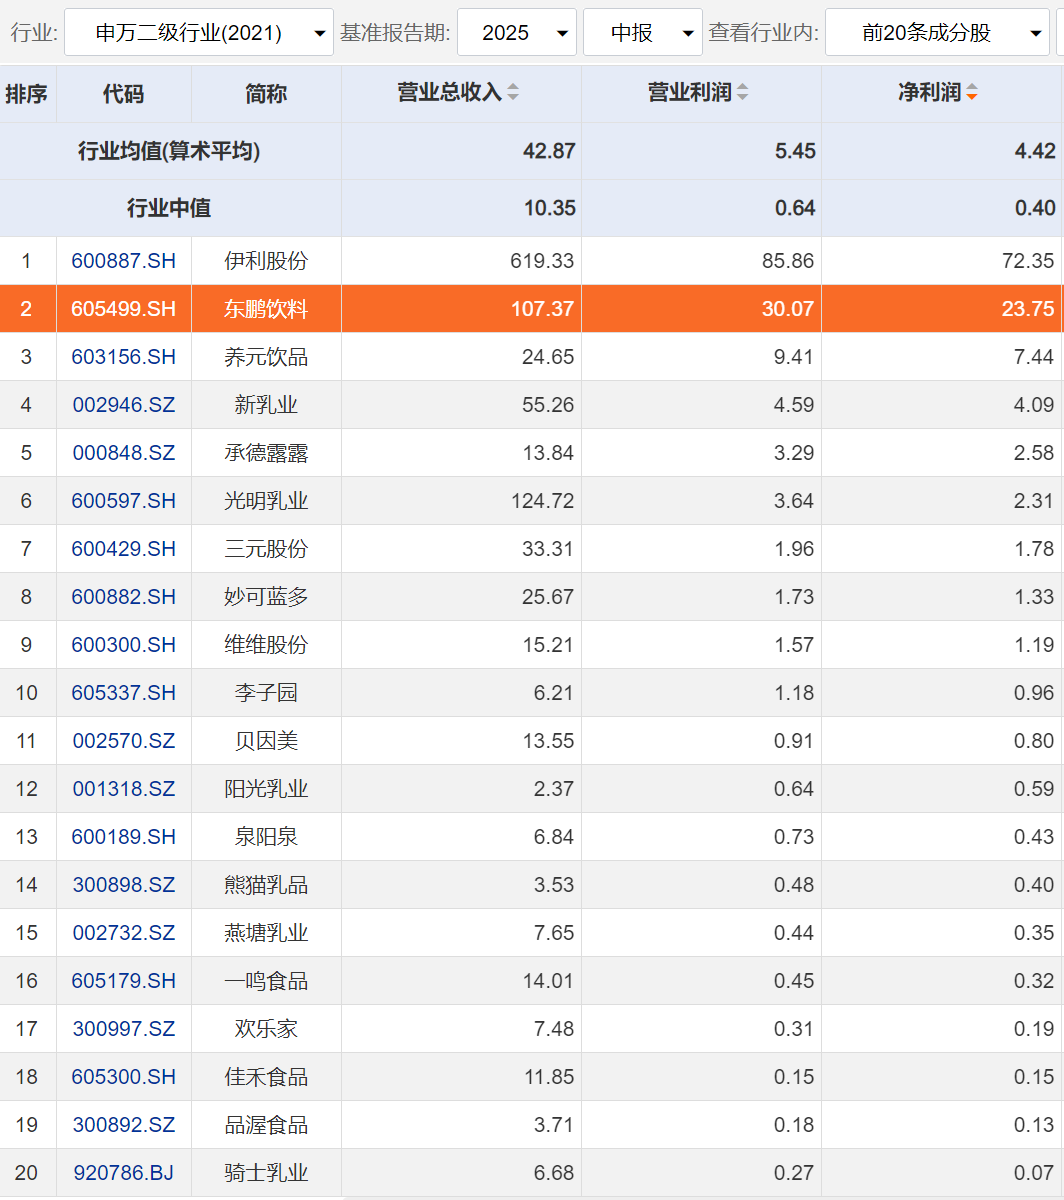Click industry median net profit 0.40
The width and height of the screenshot is (1064, 1200).
(1035, 208)
